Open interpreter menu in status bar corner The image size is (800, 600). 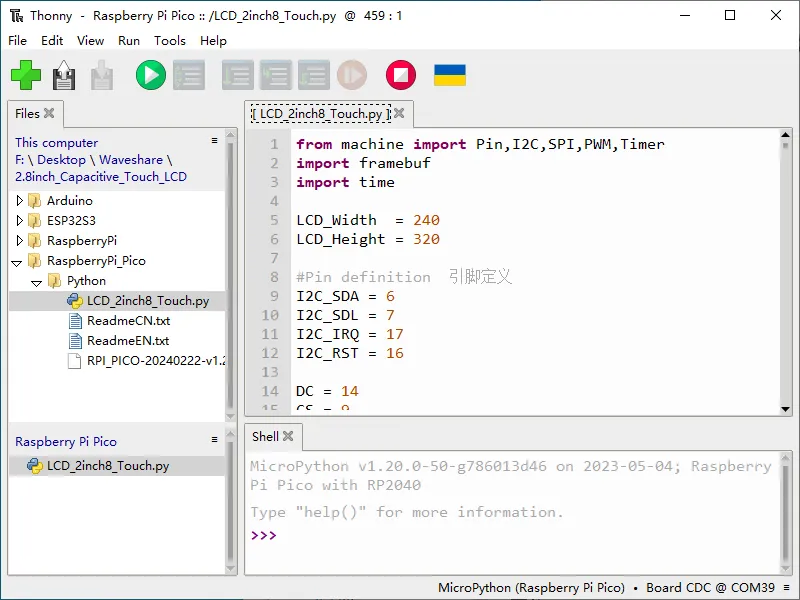click(787, 588)
